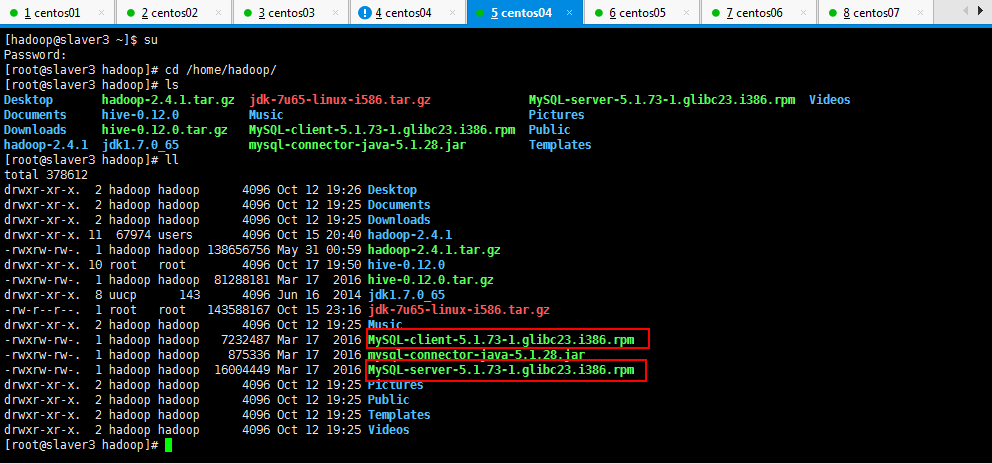The height and width of the screenshot is (464, 992).
Task: Click 'MySQL-server-5.1.73-1.glibc23.i386.rpm' in the ls output
Action: click(662, 100)
